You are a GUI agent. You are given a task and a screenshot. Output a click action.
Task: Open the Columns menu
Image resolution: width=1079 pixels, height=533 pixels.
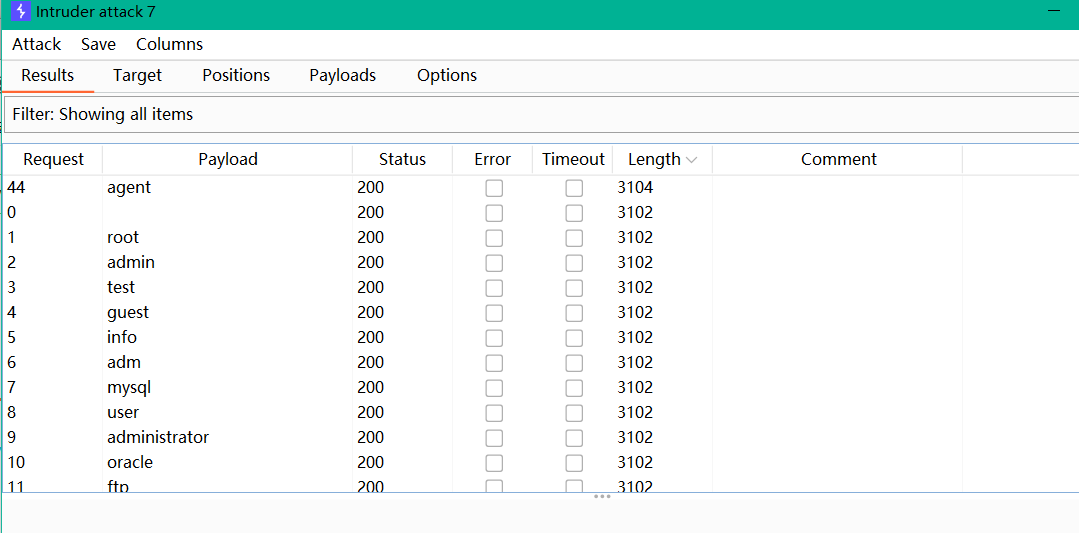pos(169,45)
